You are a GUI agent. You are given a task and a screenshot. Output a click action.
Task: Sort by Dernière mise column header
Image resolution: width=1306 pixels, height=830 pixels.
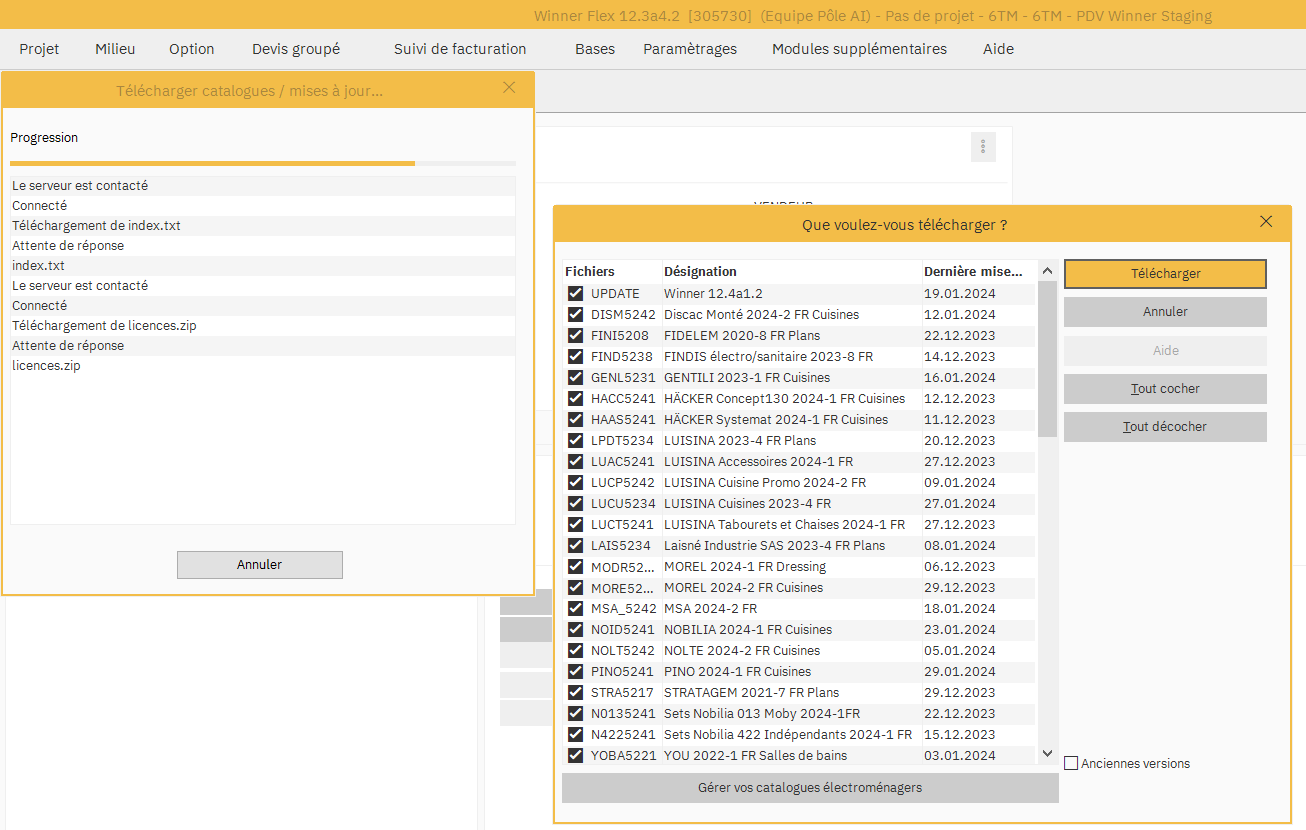tap(972, 271)
